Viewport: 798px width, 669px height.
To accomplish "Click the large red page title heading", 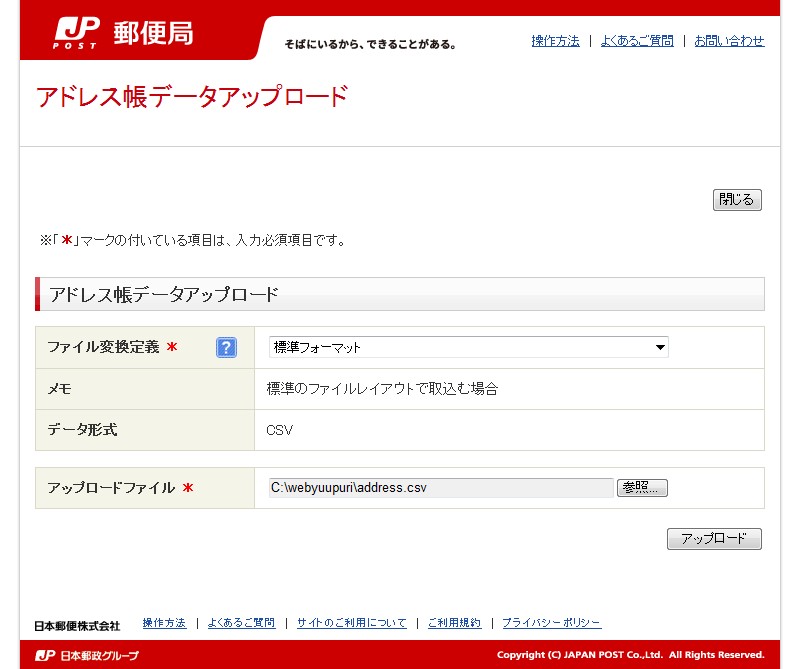I will tap(192, 97).
